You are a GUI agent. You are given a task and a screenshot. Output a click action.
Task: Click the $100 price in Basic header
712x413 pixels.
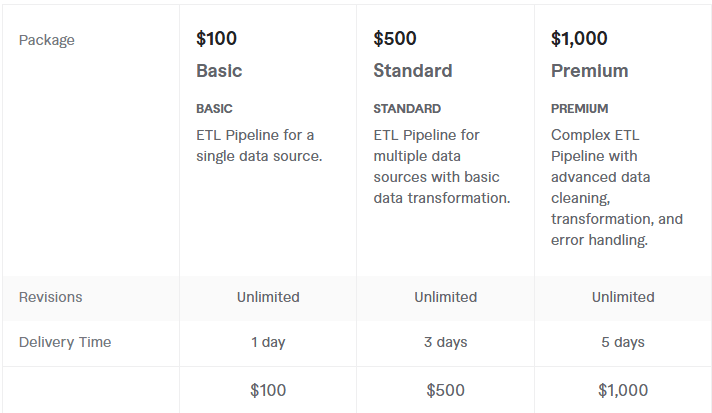(217, 39)
